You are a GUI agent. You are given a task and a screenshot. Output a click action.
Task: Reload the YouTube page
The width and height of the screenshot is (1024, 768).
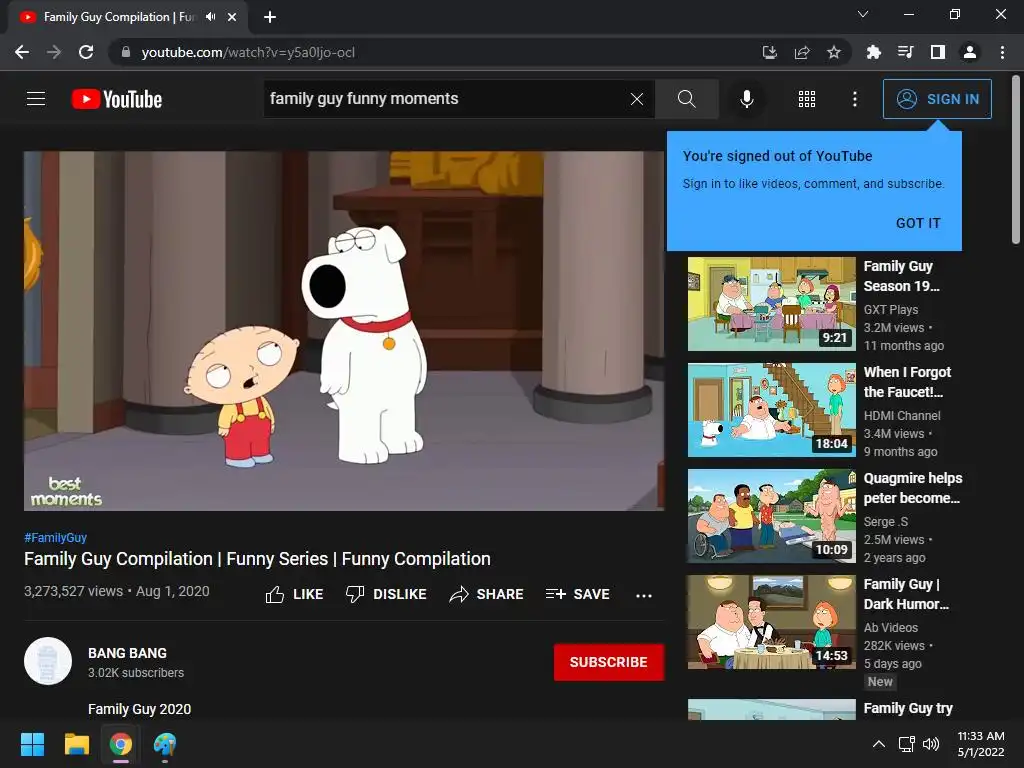point(86,52)
